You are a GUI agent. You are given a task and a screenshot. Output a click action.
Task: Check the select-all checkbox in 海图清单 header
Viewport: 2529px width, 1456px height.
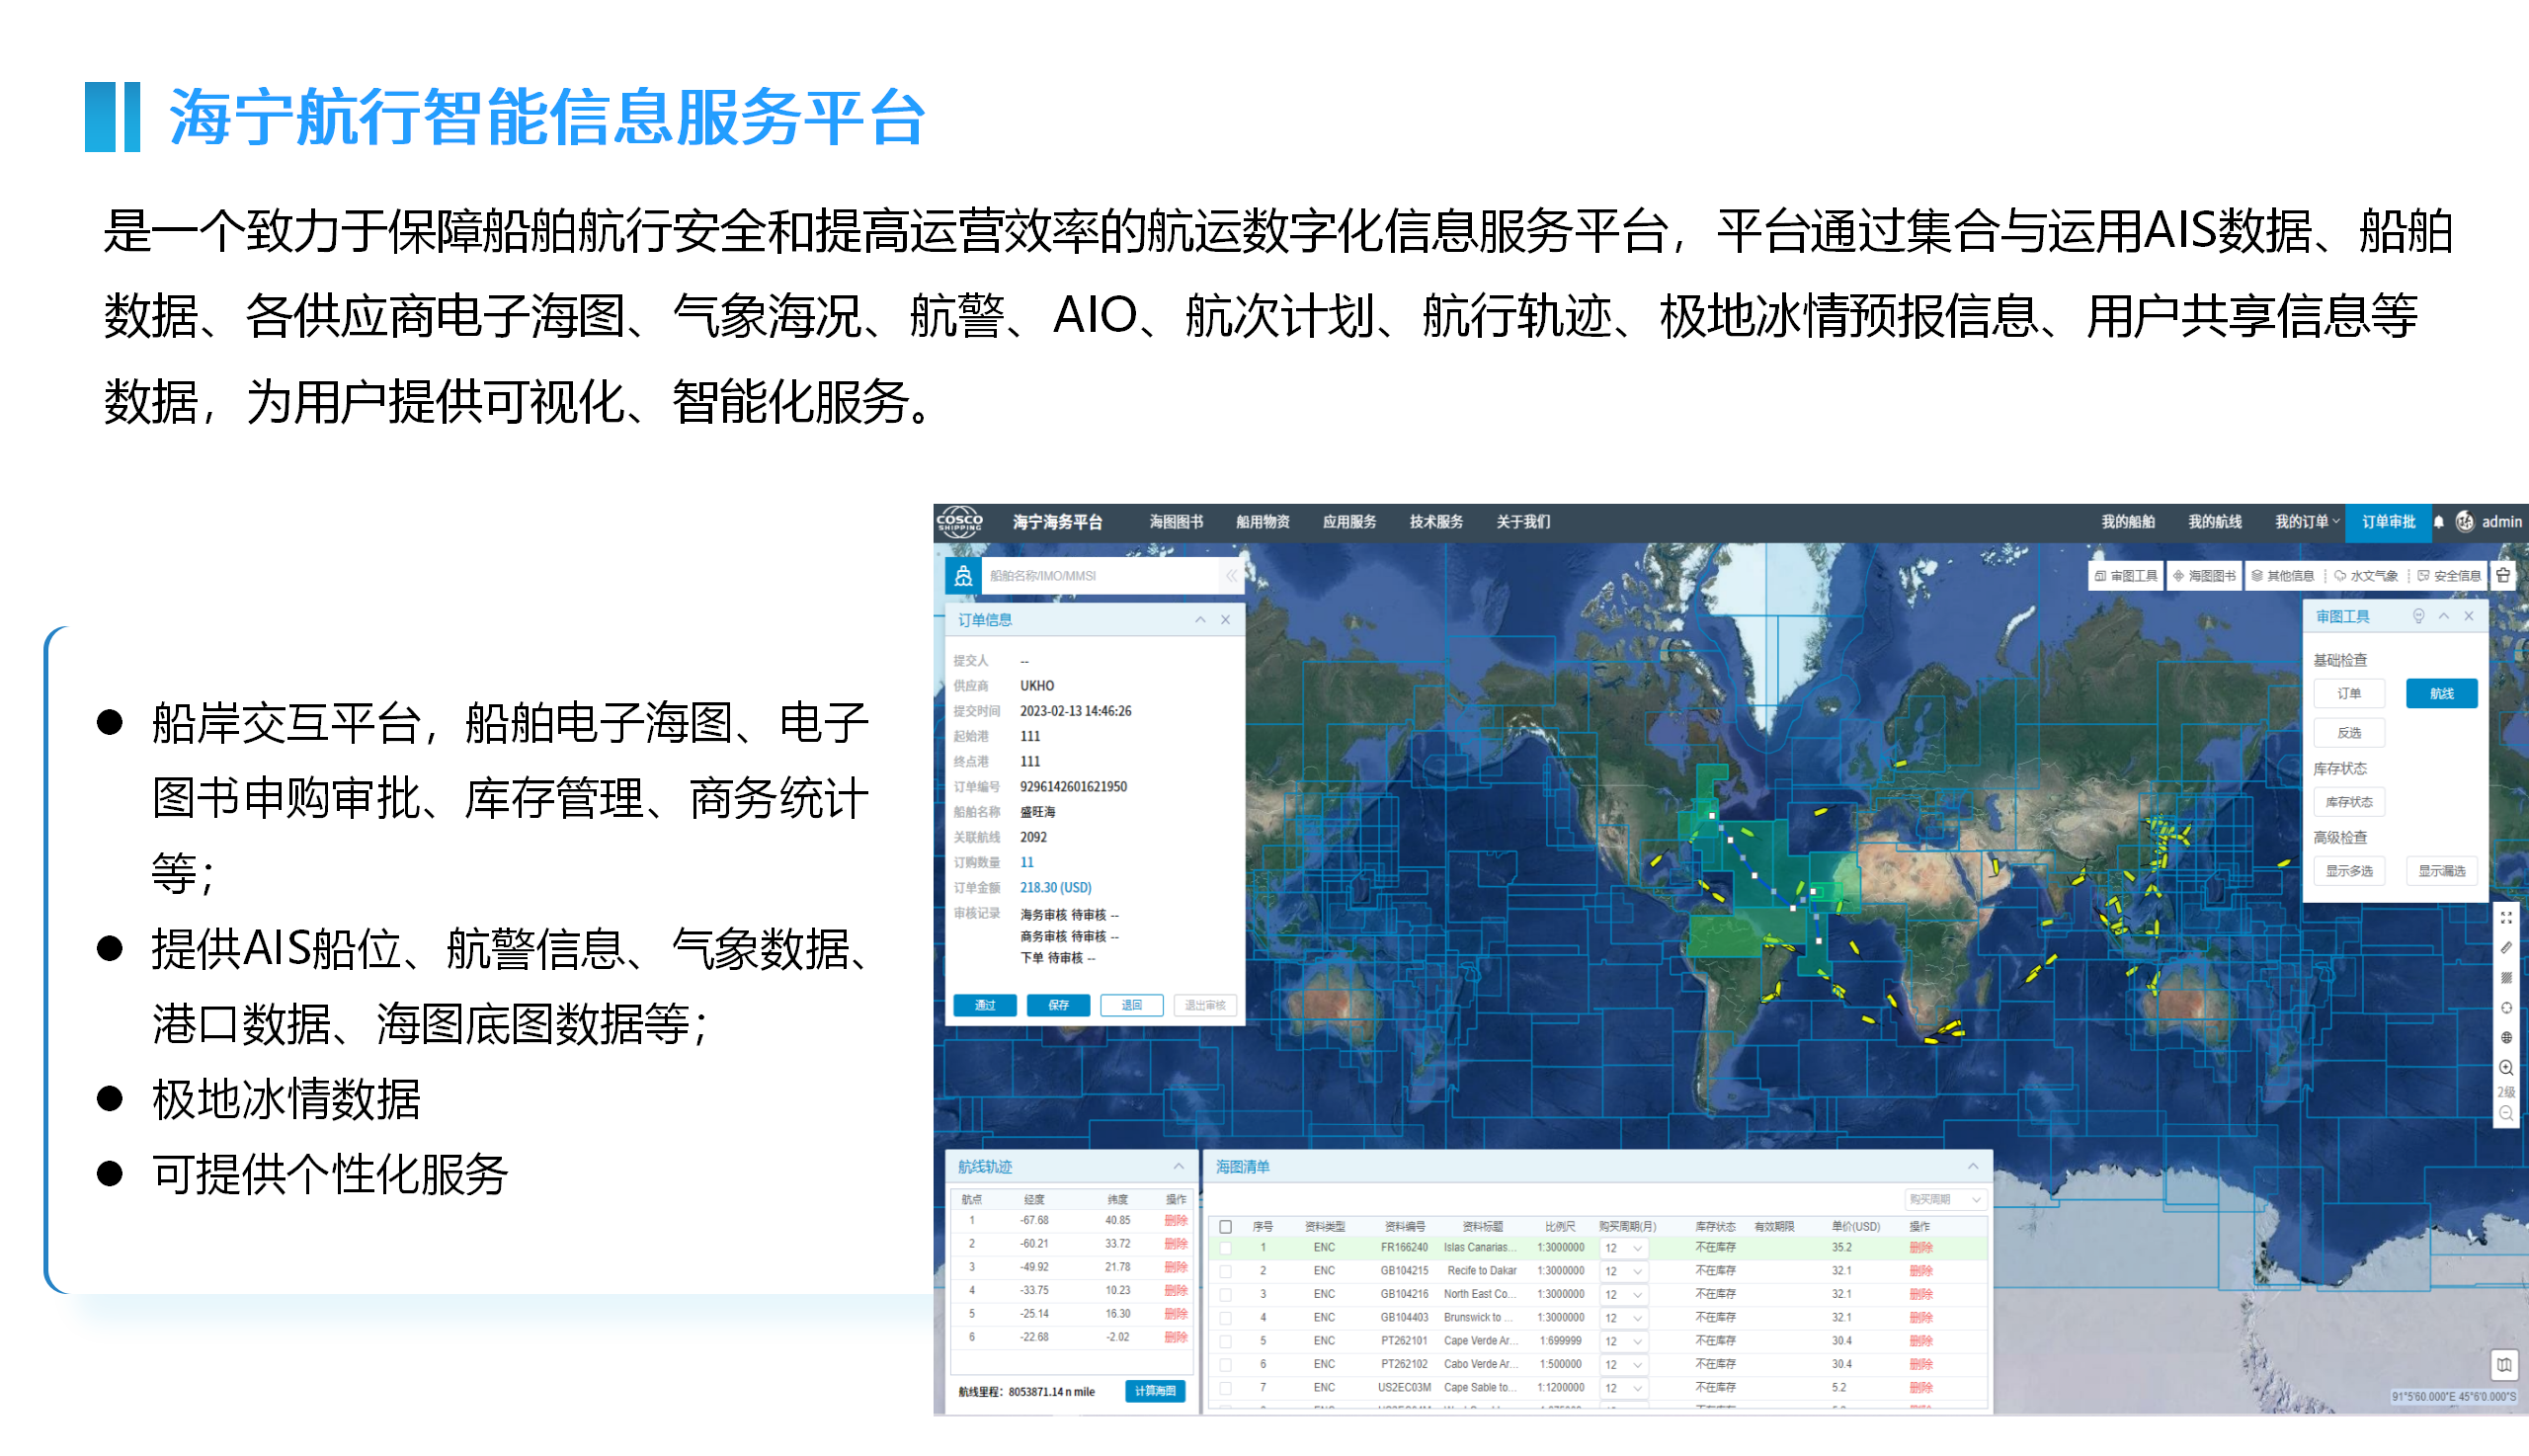(x=1225, y=1226)
